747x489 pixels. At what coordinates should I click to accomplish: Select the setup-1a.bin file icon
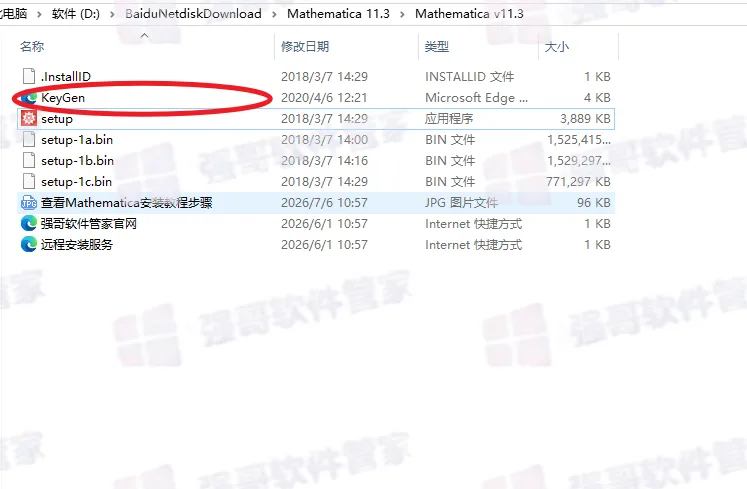tap(29, 140)
